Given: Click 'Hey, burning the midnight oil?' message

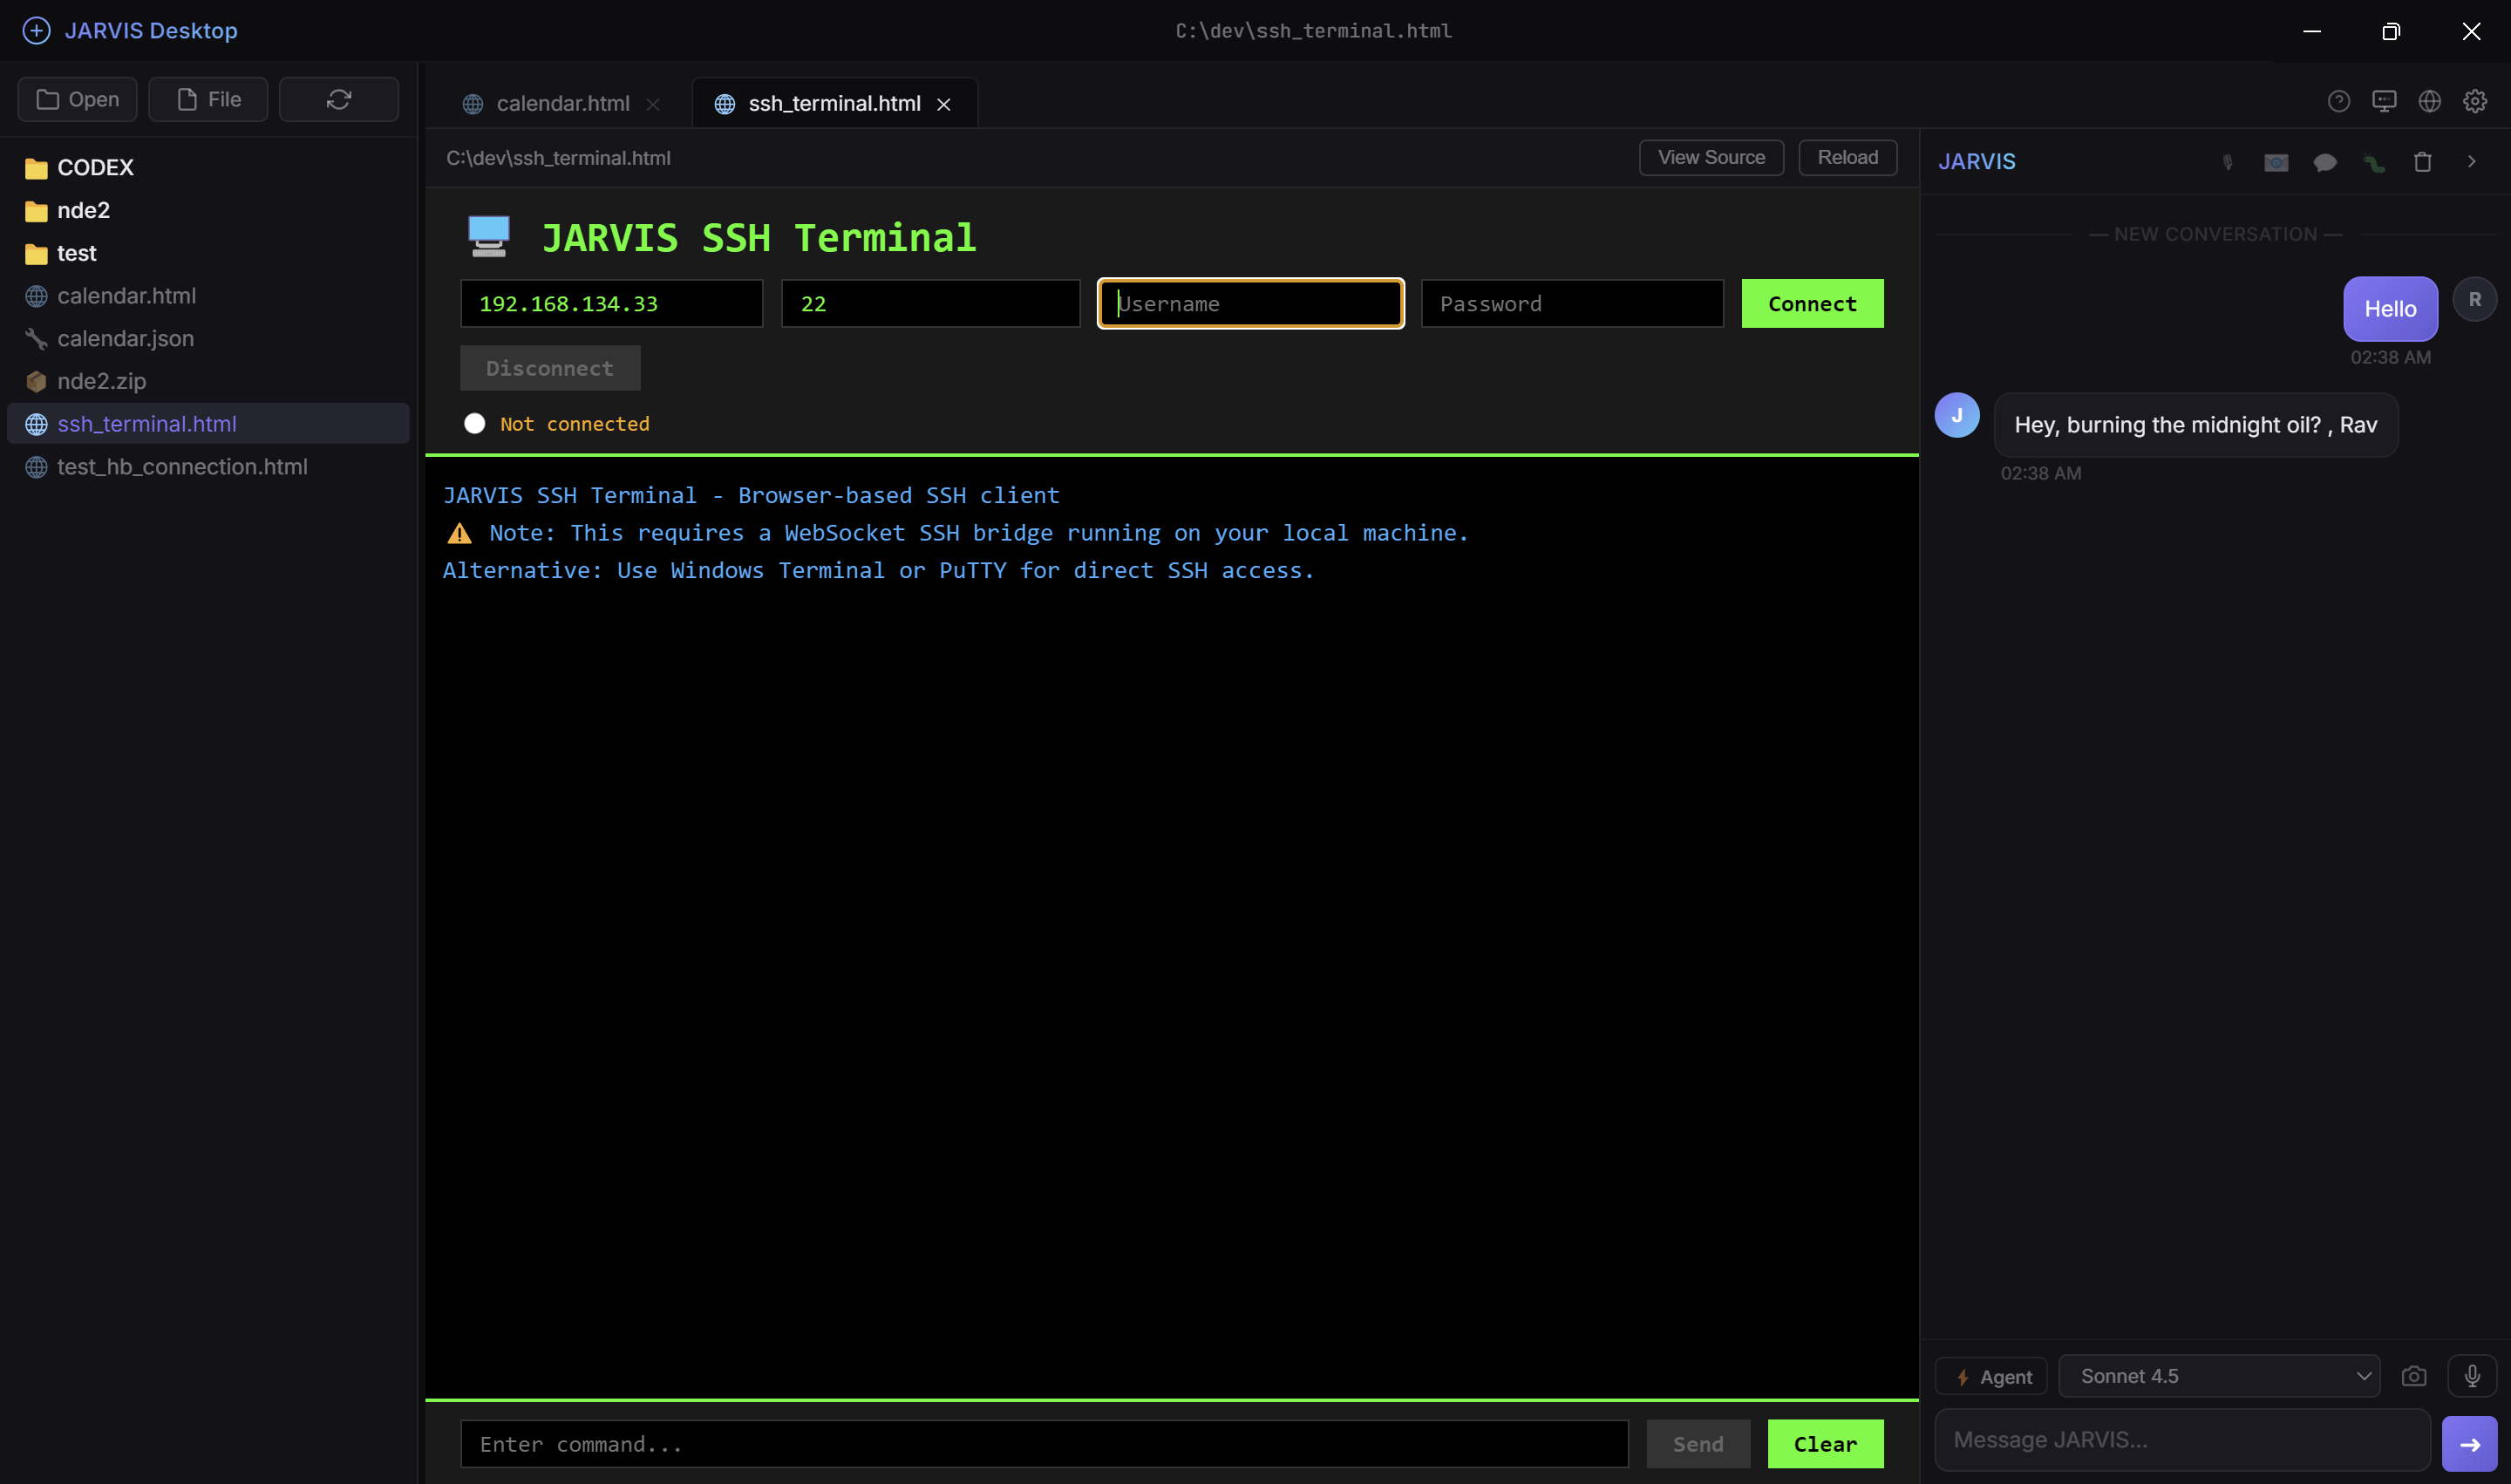Looking at the screenshot, I should pyautogui.click(x=2196, y=425).
